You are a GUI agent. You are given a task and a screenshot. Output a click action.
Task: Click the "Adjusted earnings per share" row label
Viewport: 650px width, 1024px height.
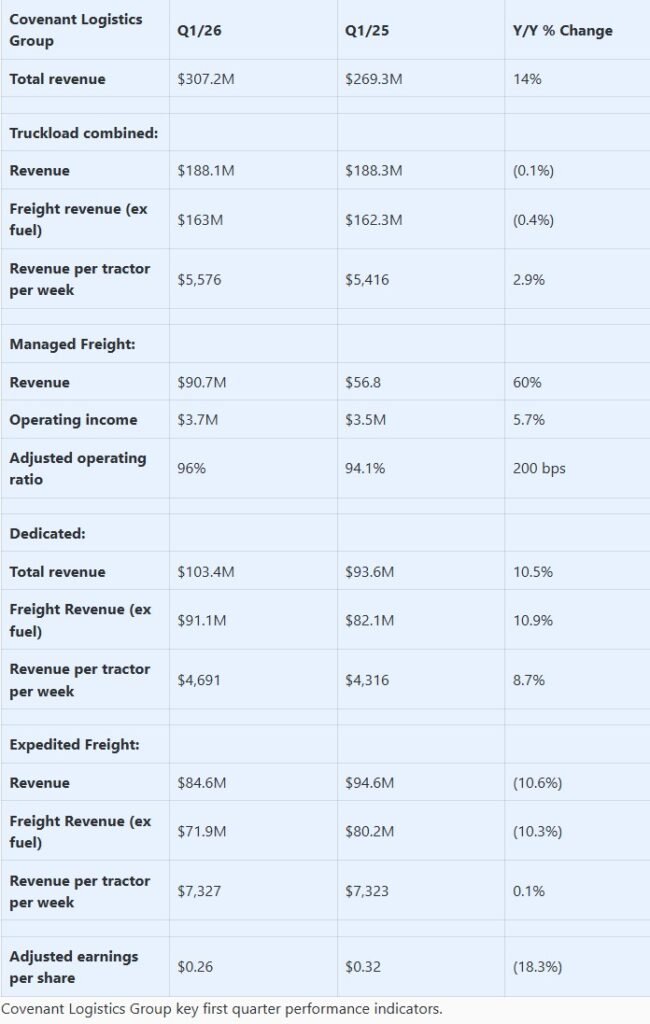point(73,966)
